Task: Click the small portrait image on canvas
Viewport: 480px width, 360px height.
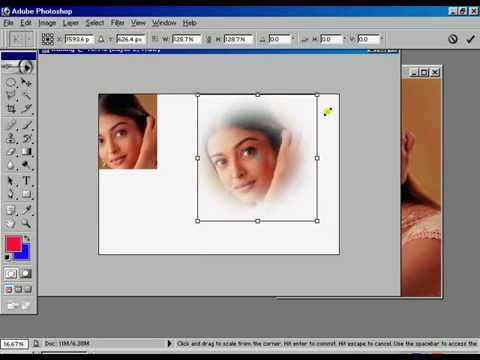Action: pos(128,131)
